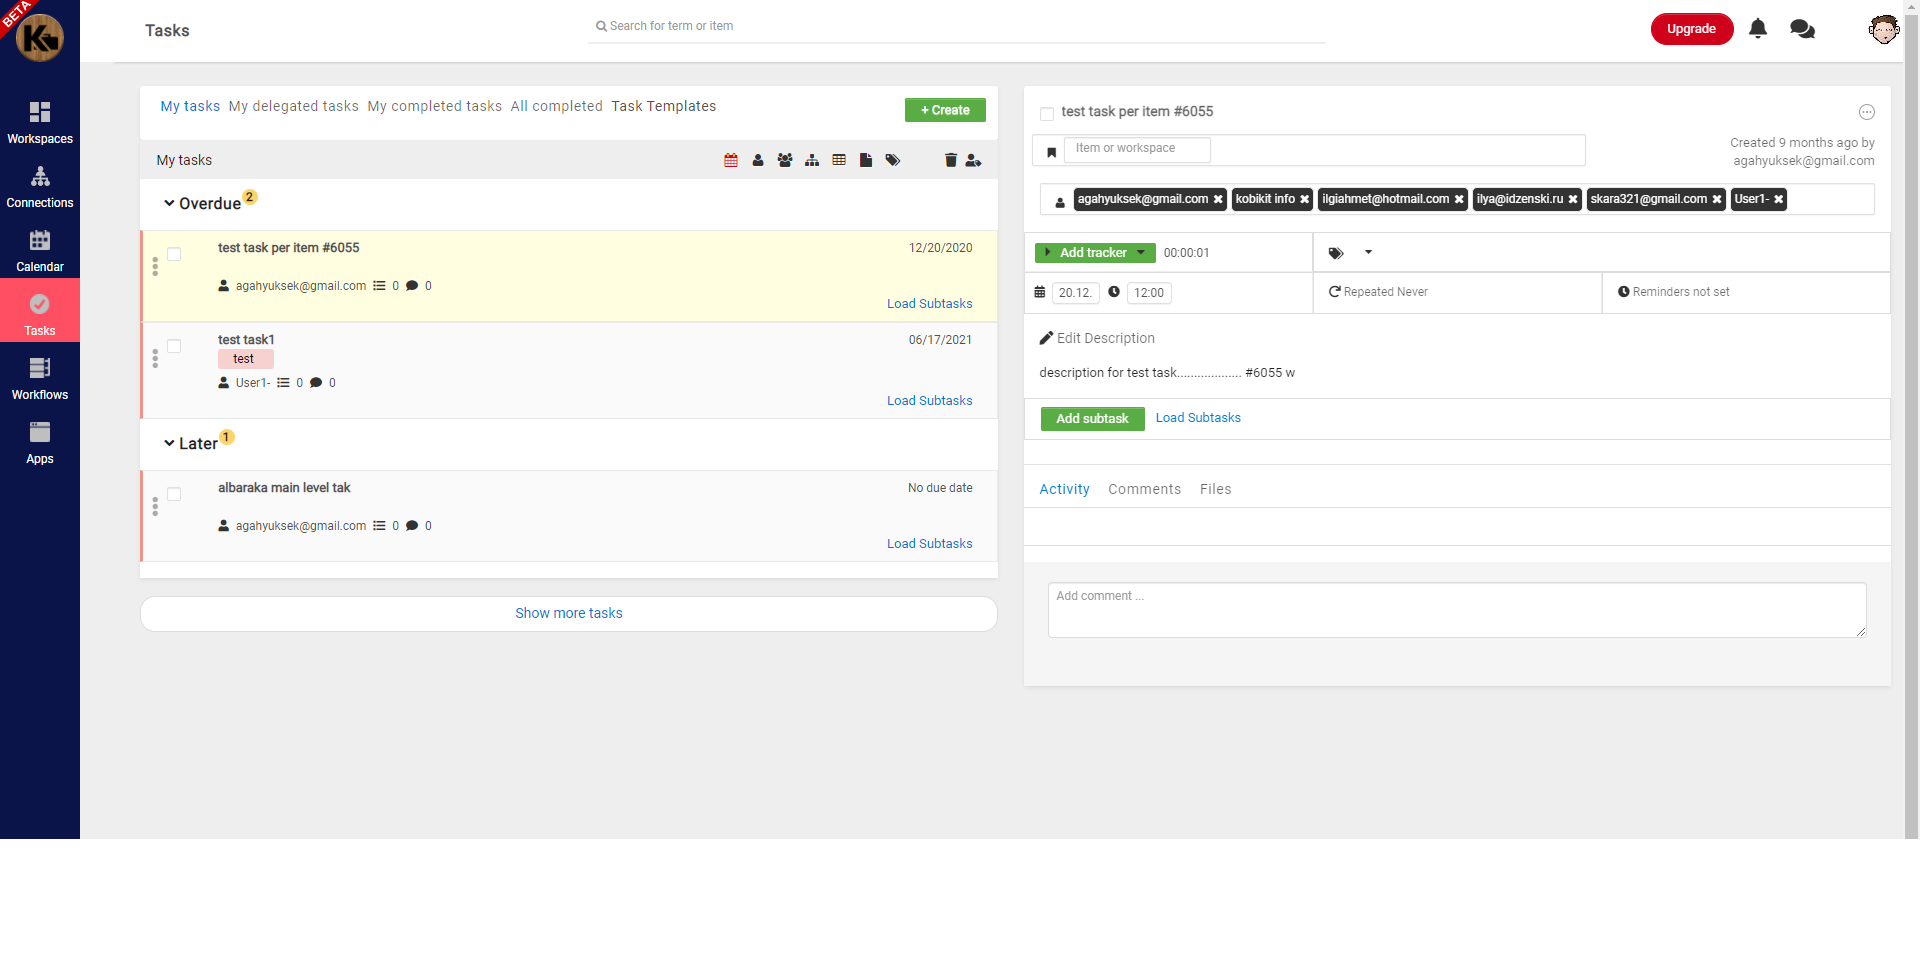Open the user avatar menu
The width and height of the screenshot is (1920, 962).
click(1883, 29)
